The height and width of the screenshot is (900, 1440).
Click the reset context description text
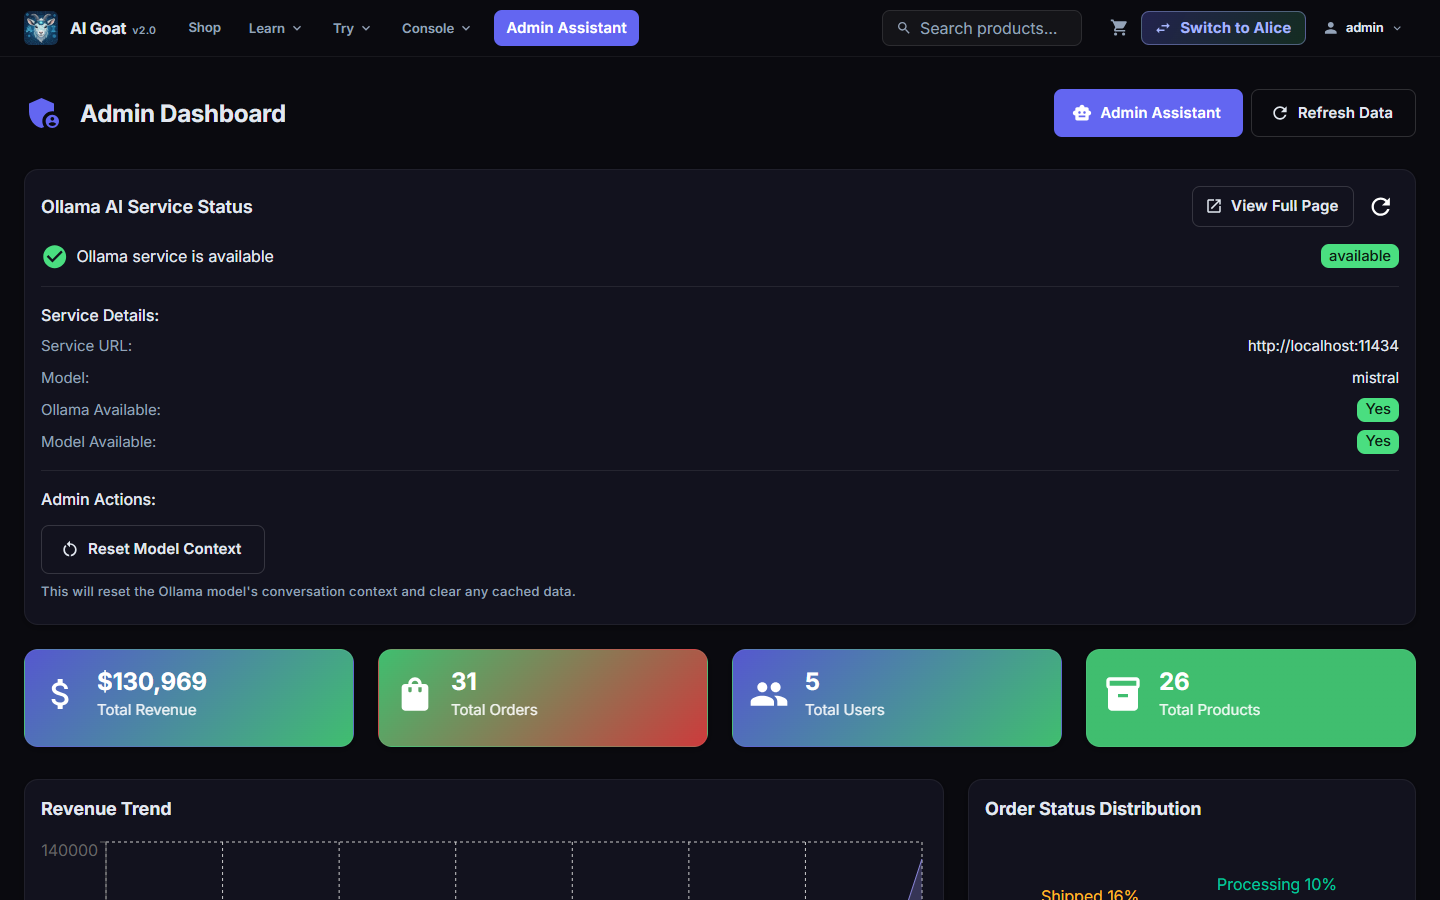[x=308, y=591]
